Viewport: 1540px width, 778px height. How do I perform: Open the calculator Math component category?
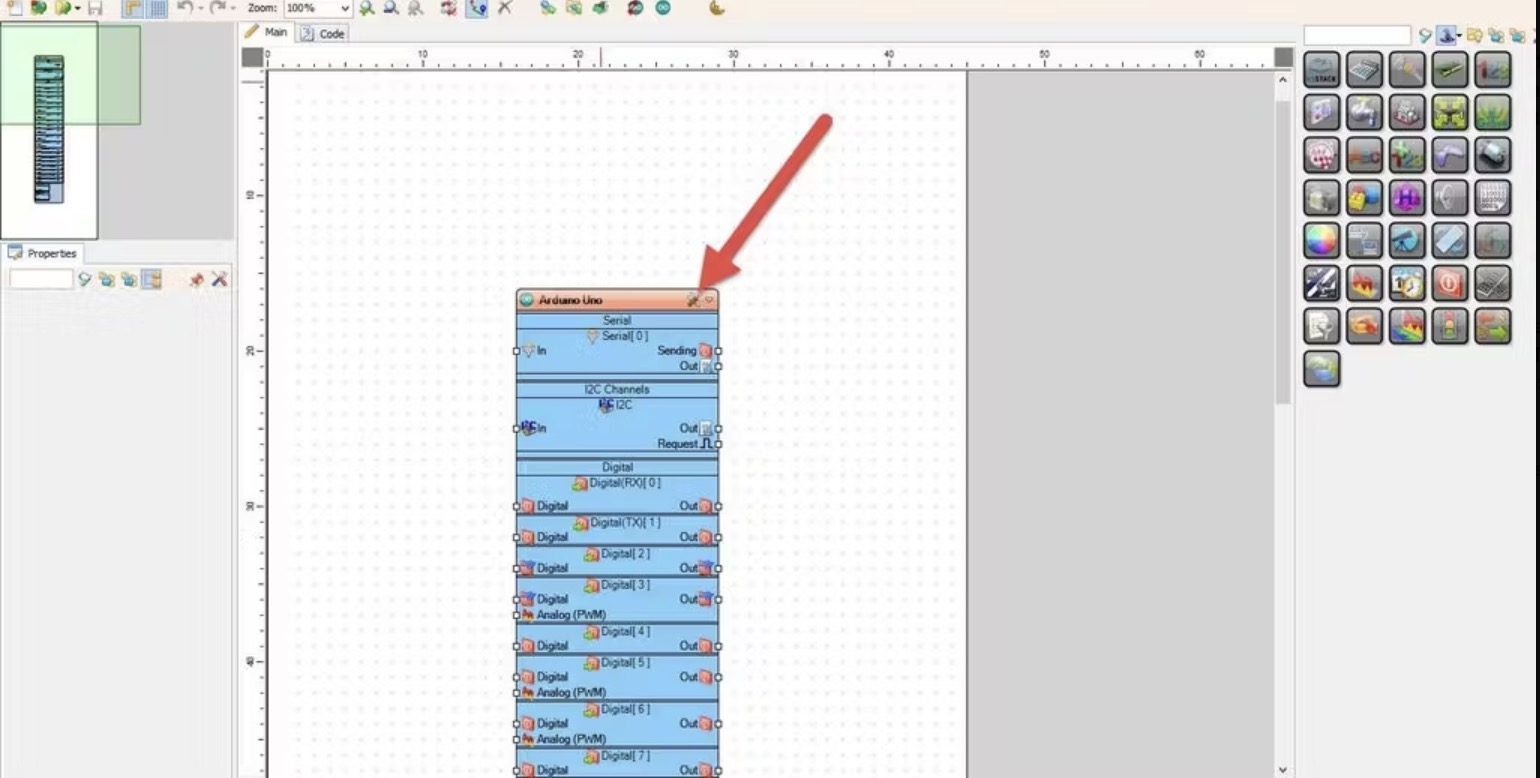tap(1364, 70)
